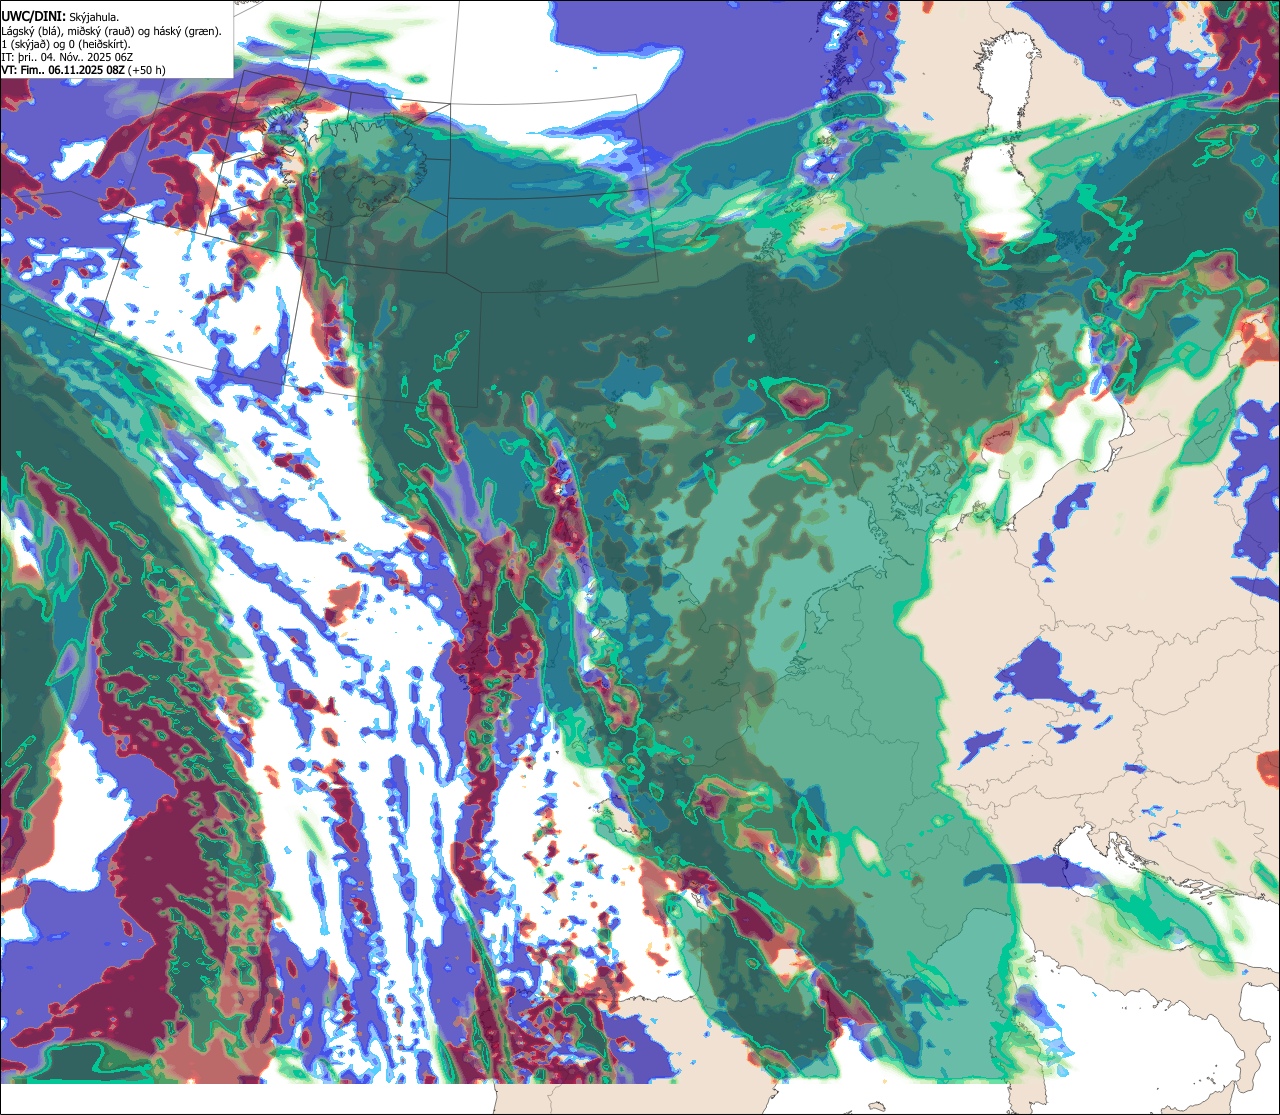Click 'háský (græn).' in the legend
The image size is (1280, 1115).
pyautogui.click(x=187, y=31)
